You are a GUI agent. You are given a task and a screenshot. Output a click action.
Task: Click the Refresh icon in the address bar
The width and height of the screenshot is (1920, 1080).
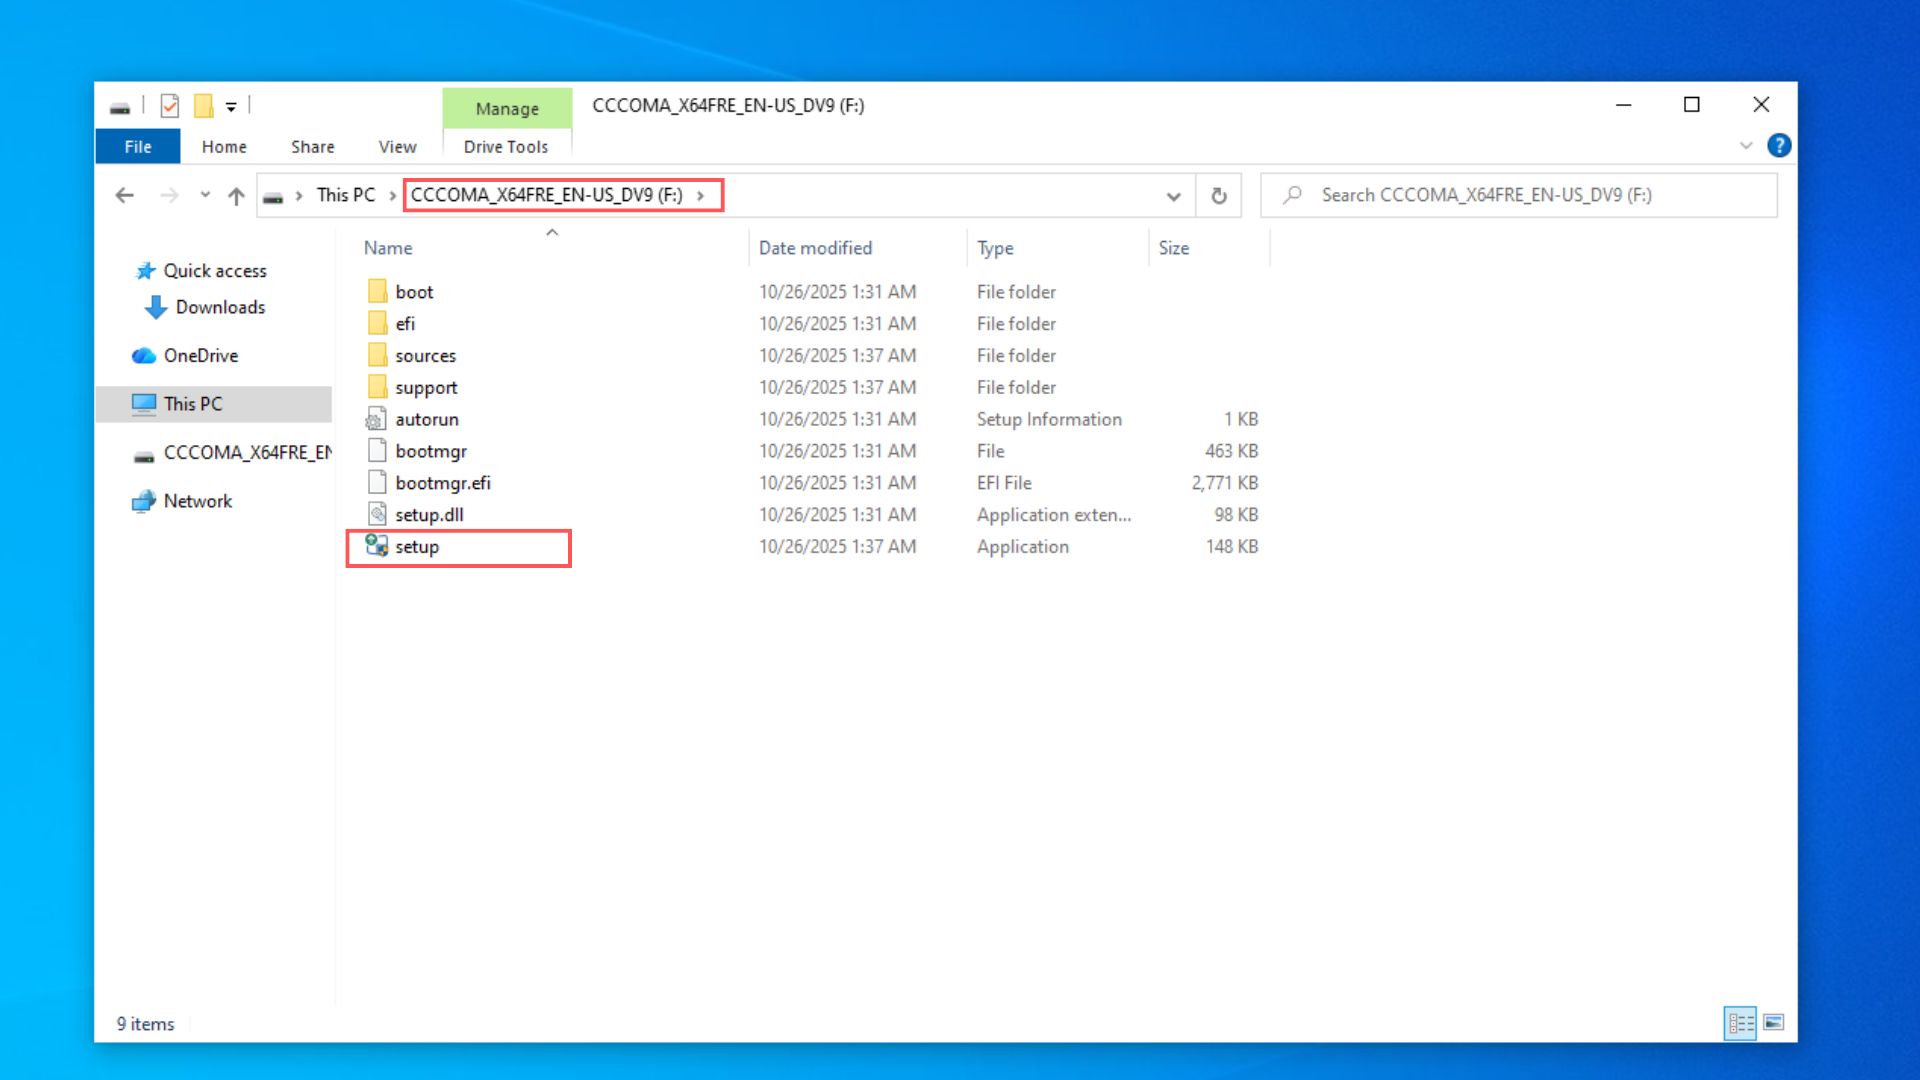click(1219, 195)
